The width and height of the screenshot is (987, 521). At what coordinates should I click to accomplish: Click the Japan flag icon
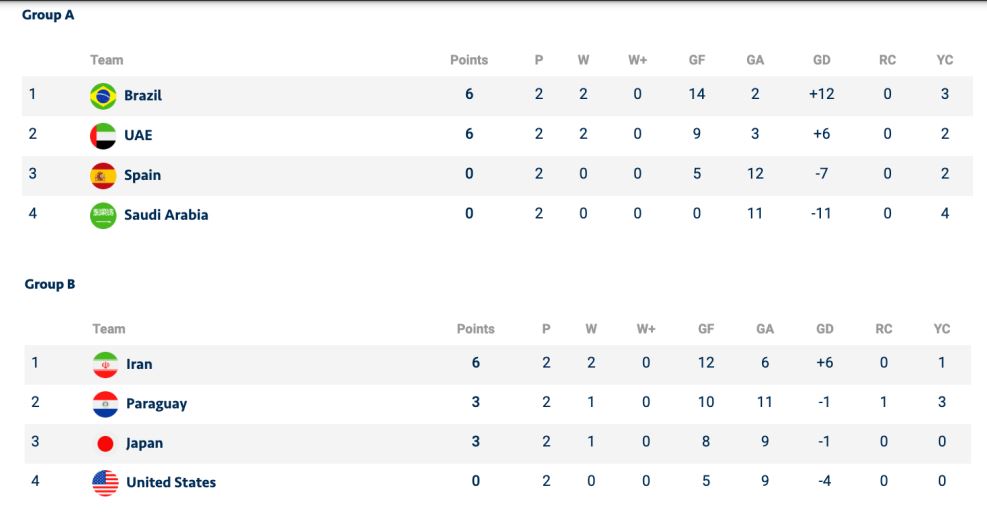(x=105, y=444)
